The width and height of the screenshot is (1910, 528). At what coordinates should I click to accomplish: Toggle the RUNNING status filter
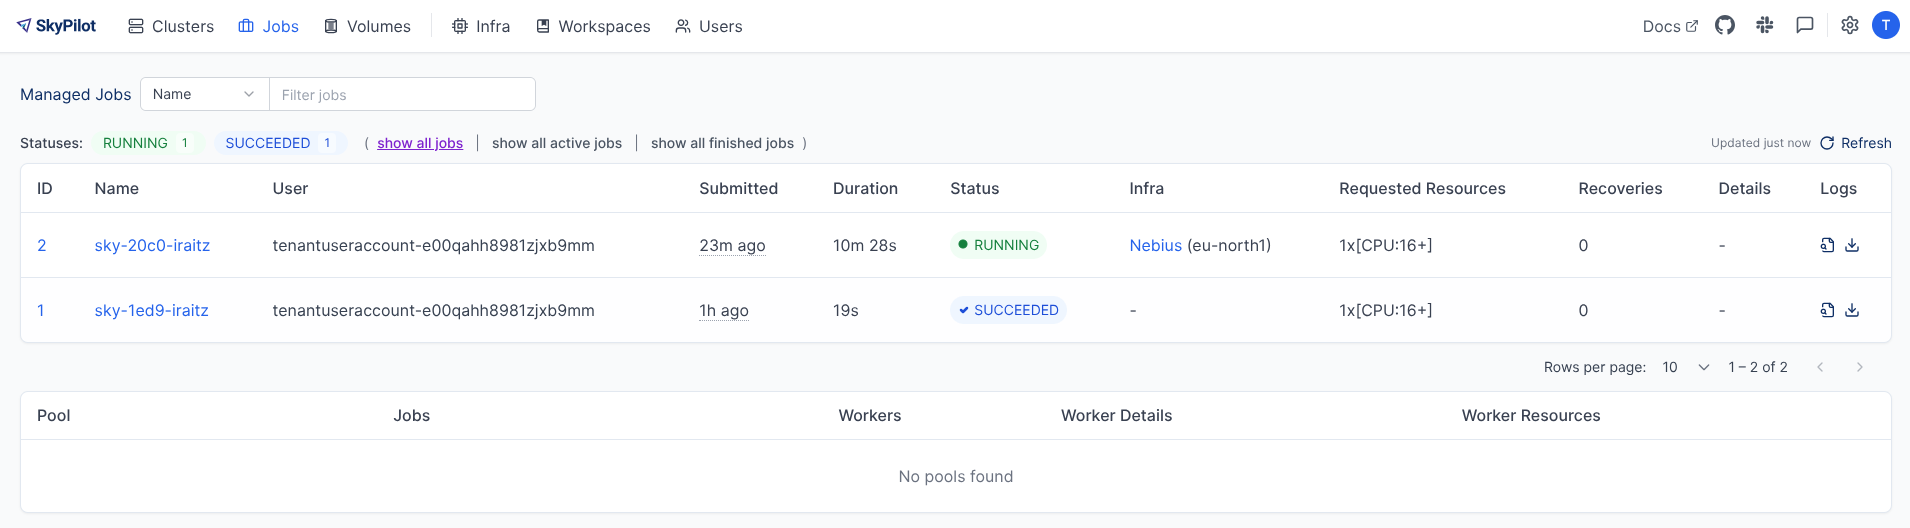pos(146,143)
